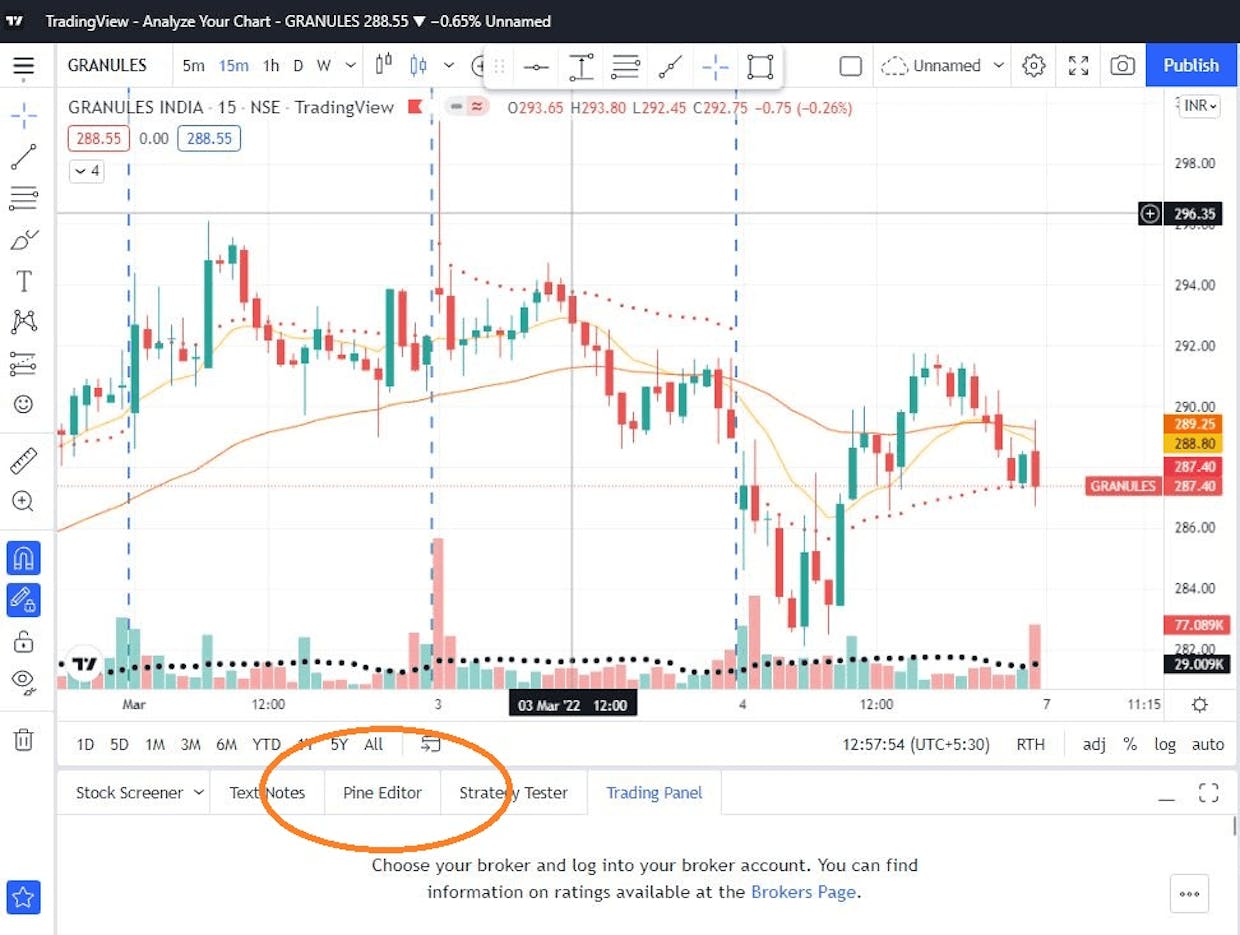Toggle magnet mode on sidebar
Viewport: 1240px width, 935px height.
click(23, 558)
